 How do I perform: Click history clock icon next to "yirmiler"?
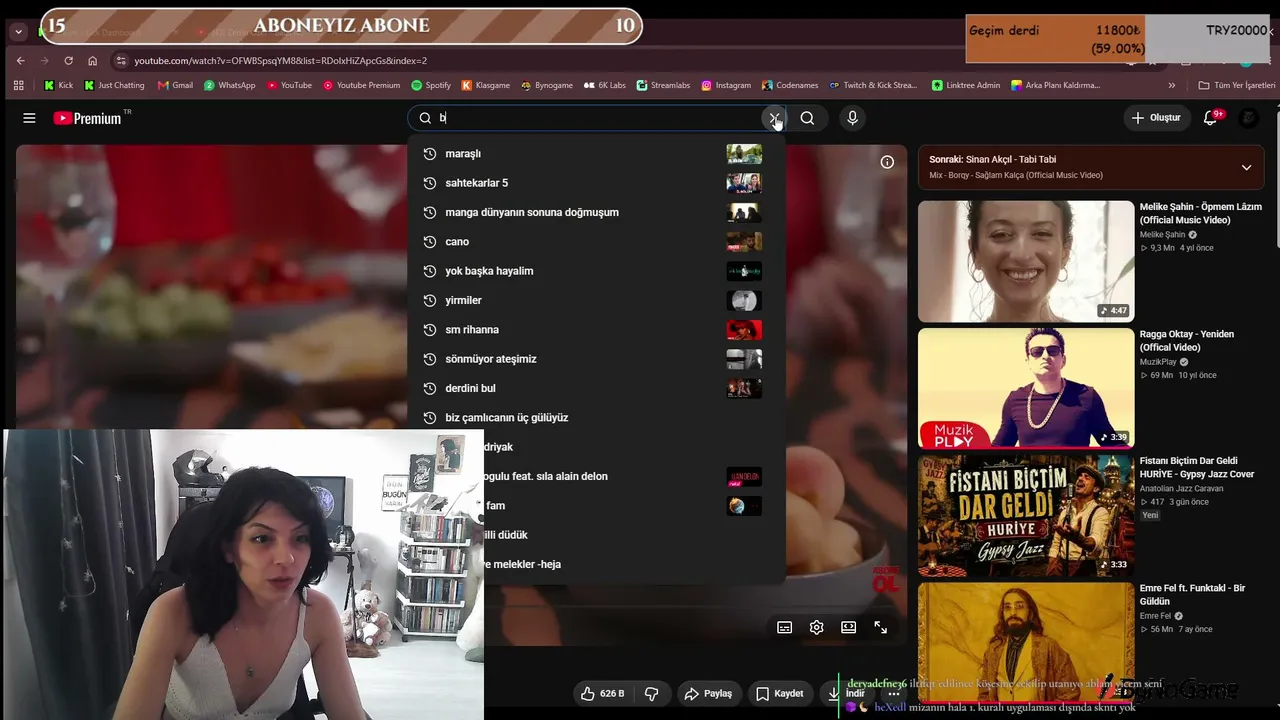(x=430, y=300)
